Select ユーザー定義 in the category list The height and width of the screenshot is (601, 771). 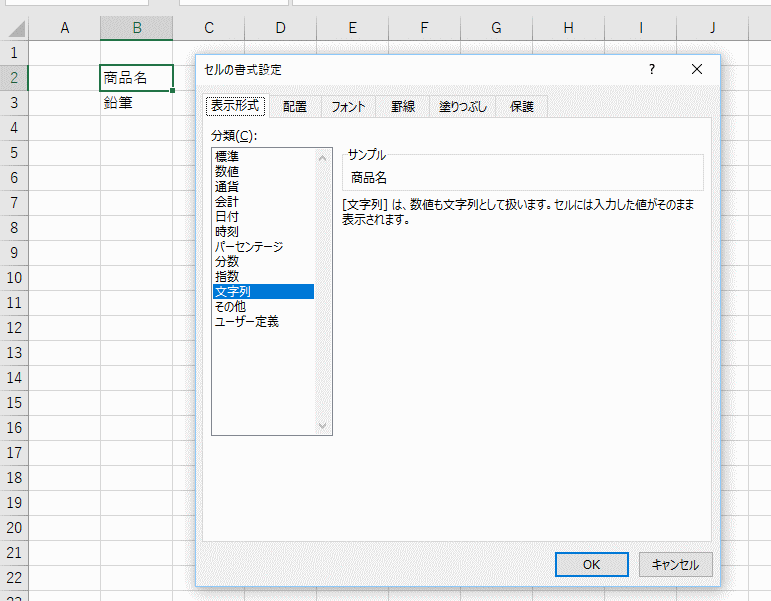pos(246,322)
